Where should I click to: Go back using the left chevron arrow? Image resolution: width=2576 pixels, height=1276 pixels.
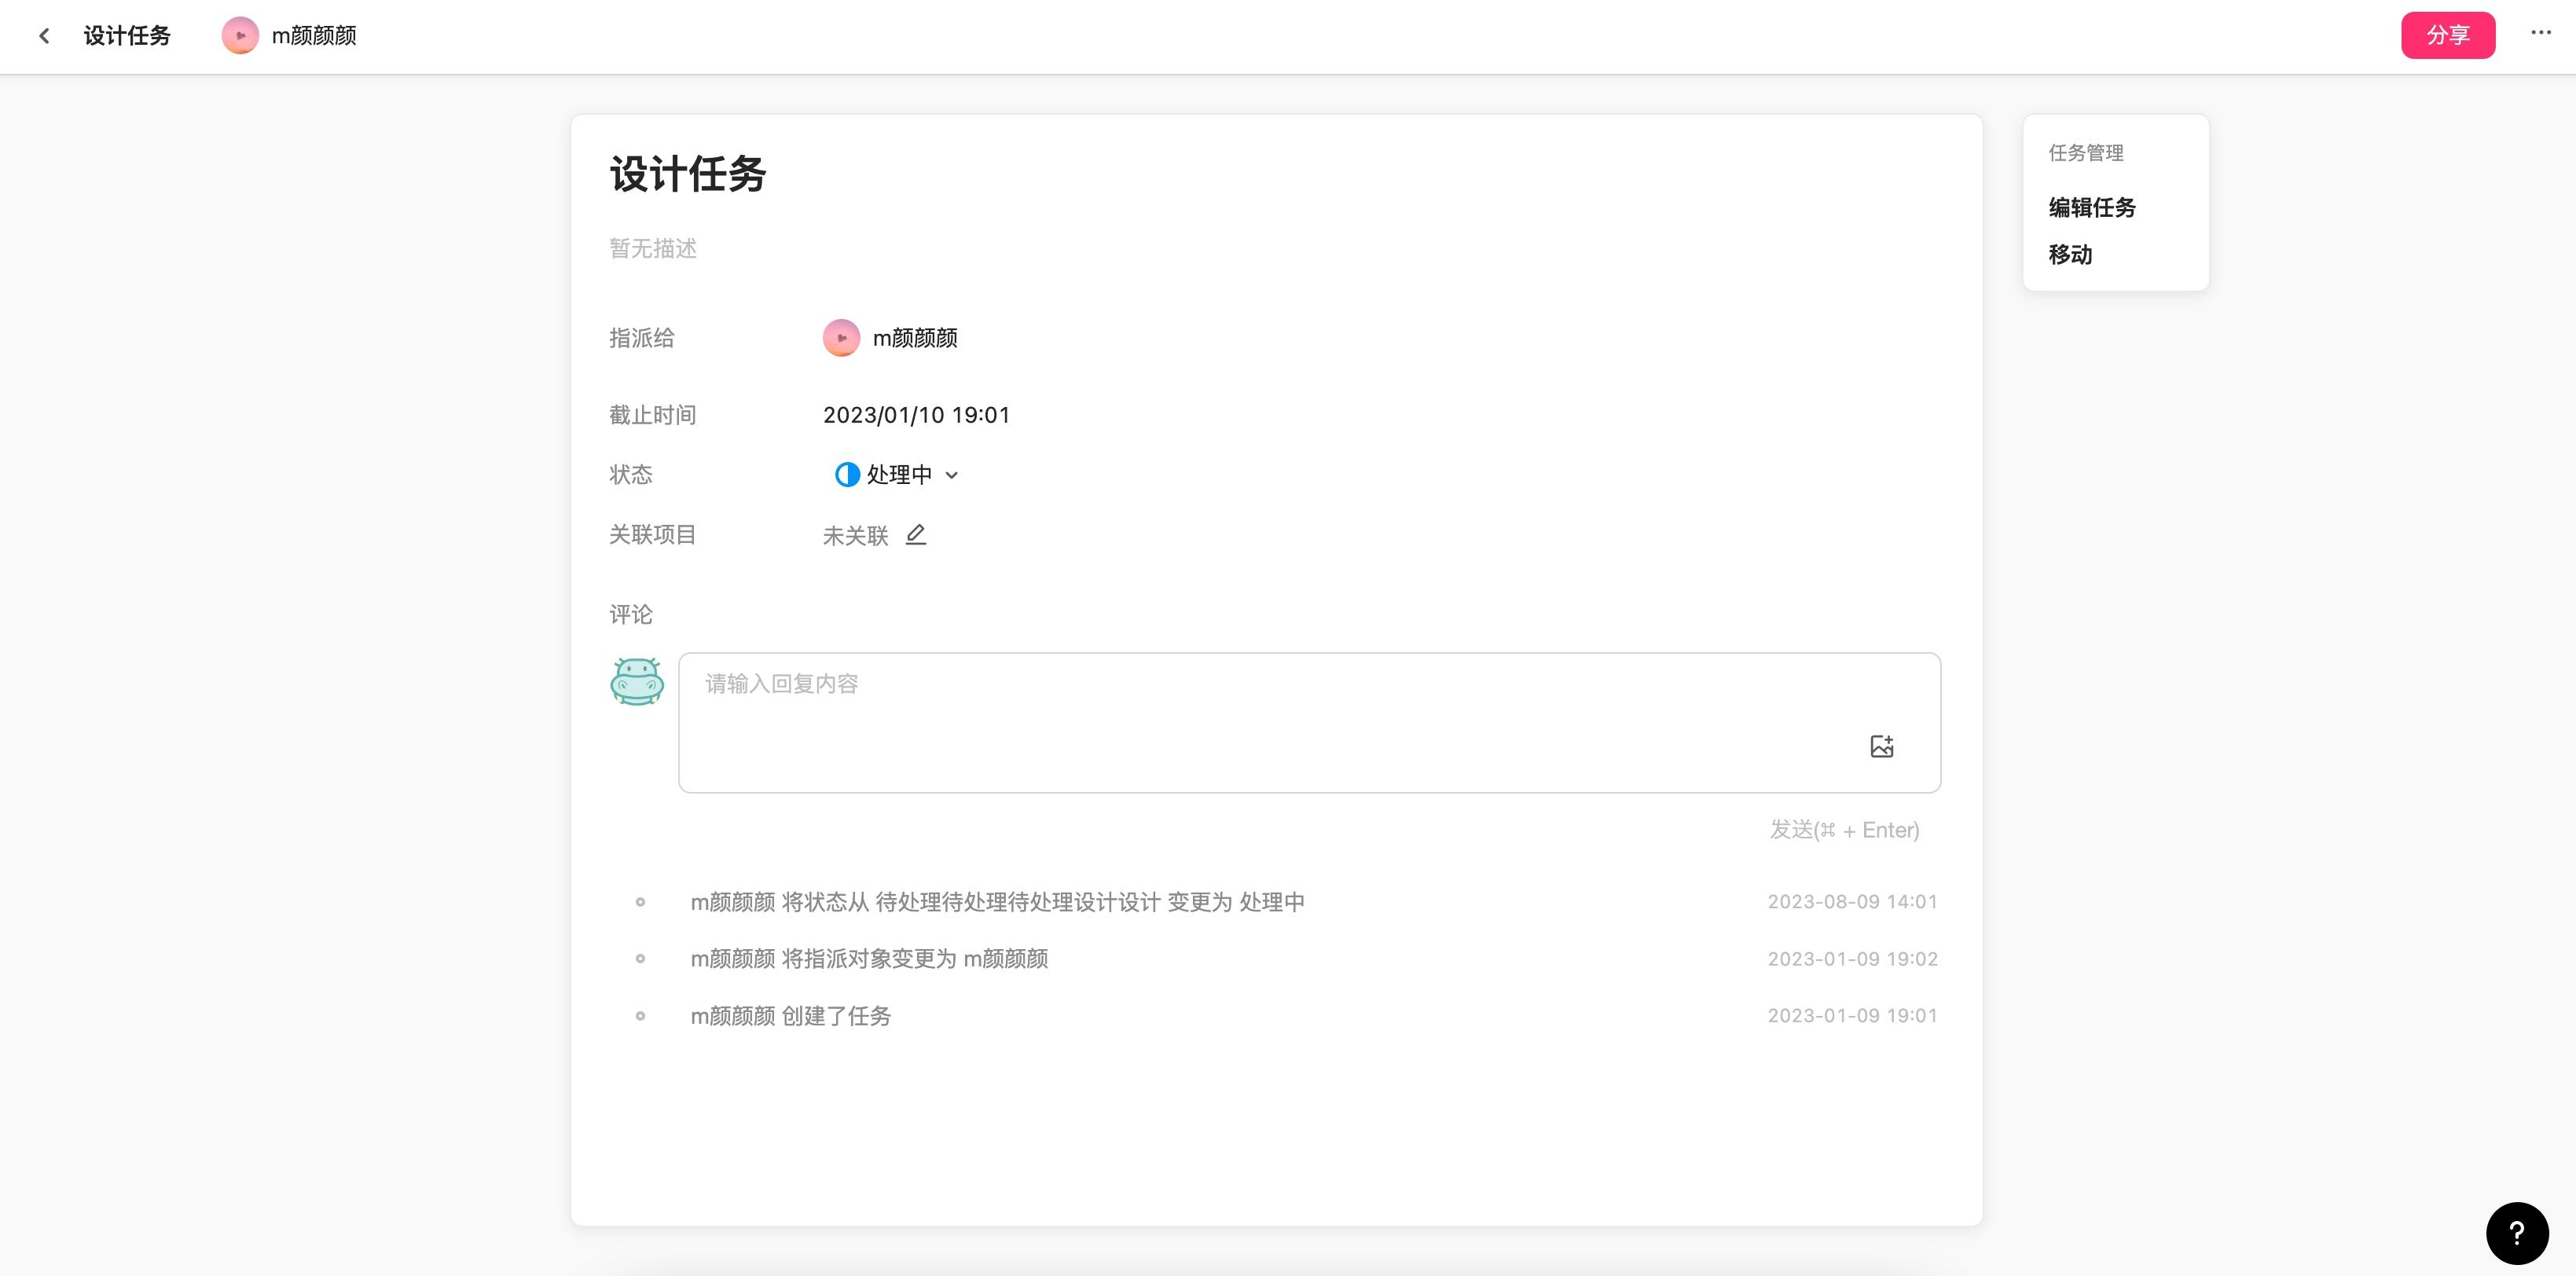click(44, 36)
